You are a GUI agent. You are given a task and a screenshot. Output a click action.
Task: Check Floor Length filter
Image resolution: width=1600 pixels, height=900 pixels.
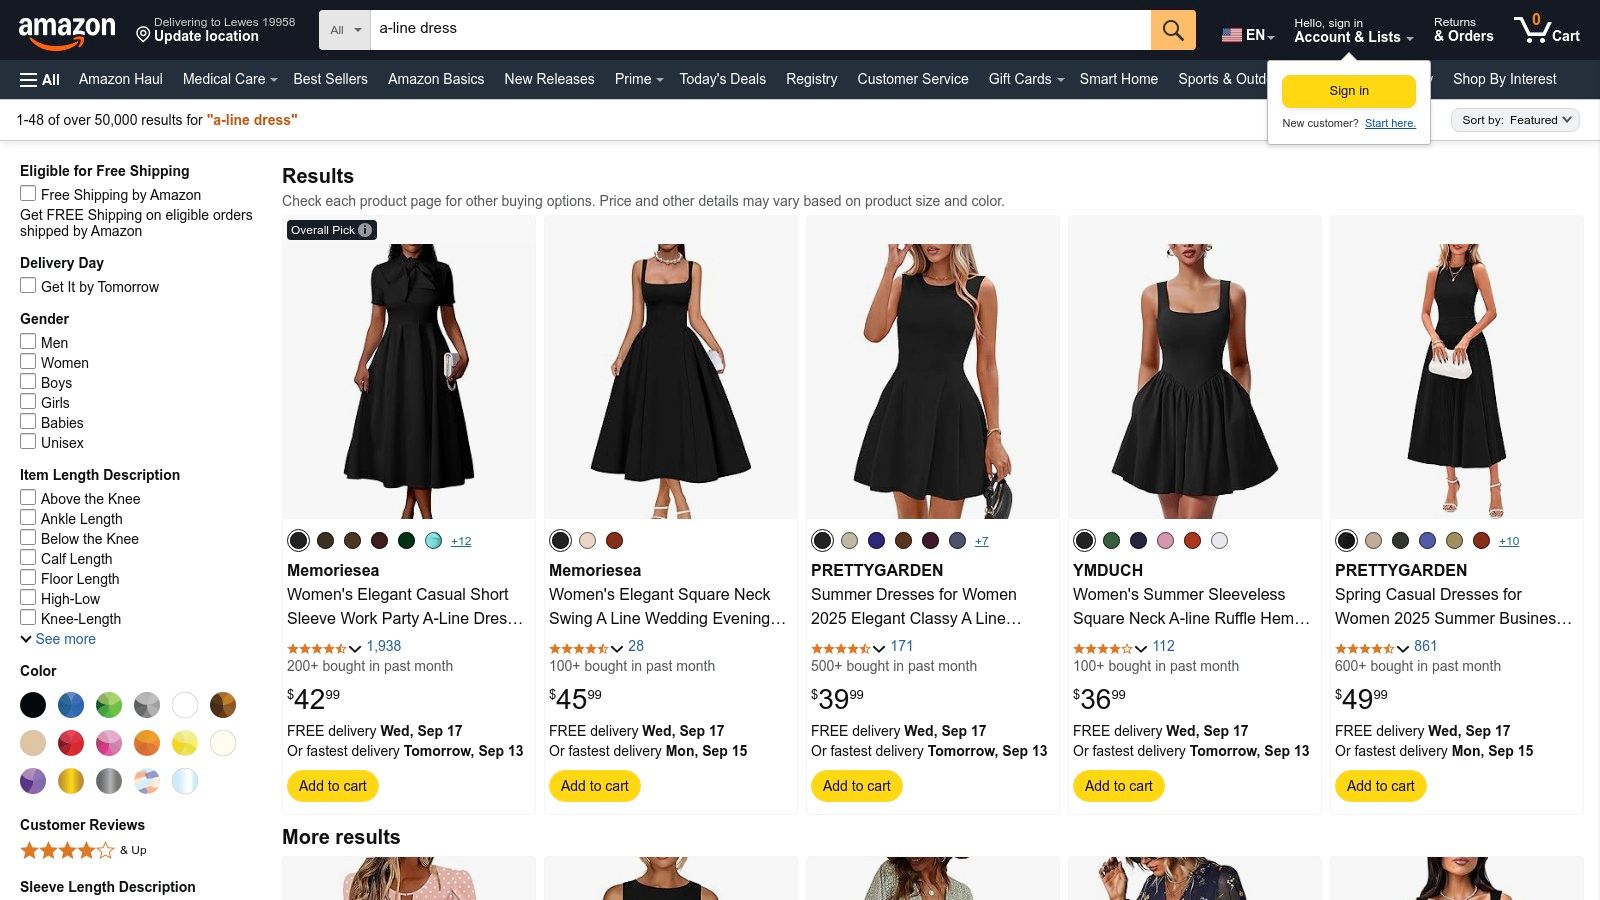tap(28, 578)
